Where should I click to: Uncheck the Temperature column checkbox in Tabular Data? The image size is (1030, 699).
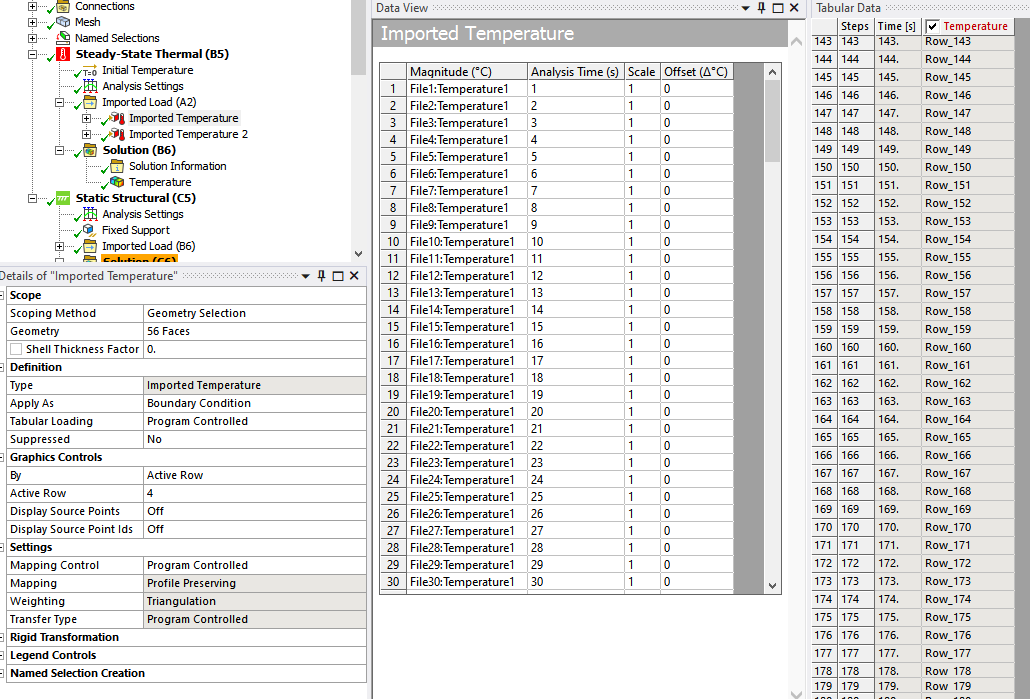click(x=933, y=26)
